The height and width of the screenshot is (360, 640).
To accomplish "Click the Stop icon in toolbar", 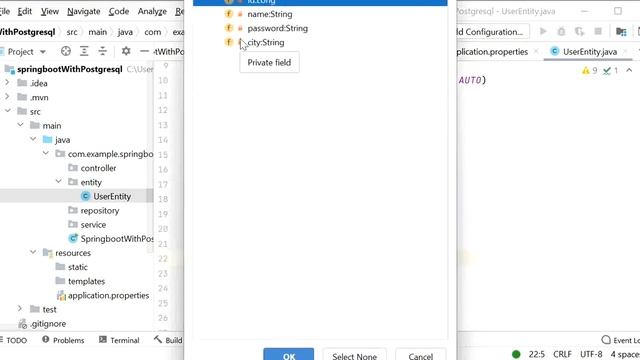I will (598, 31).
